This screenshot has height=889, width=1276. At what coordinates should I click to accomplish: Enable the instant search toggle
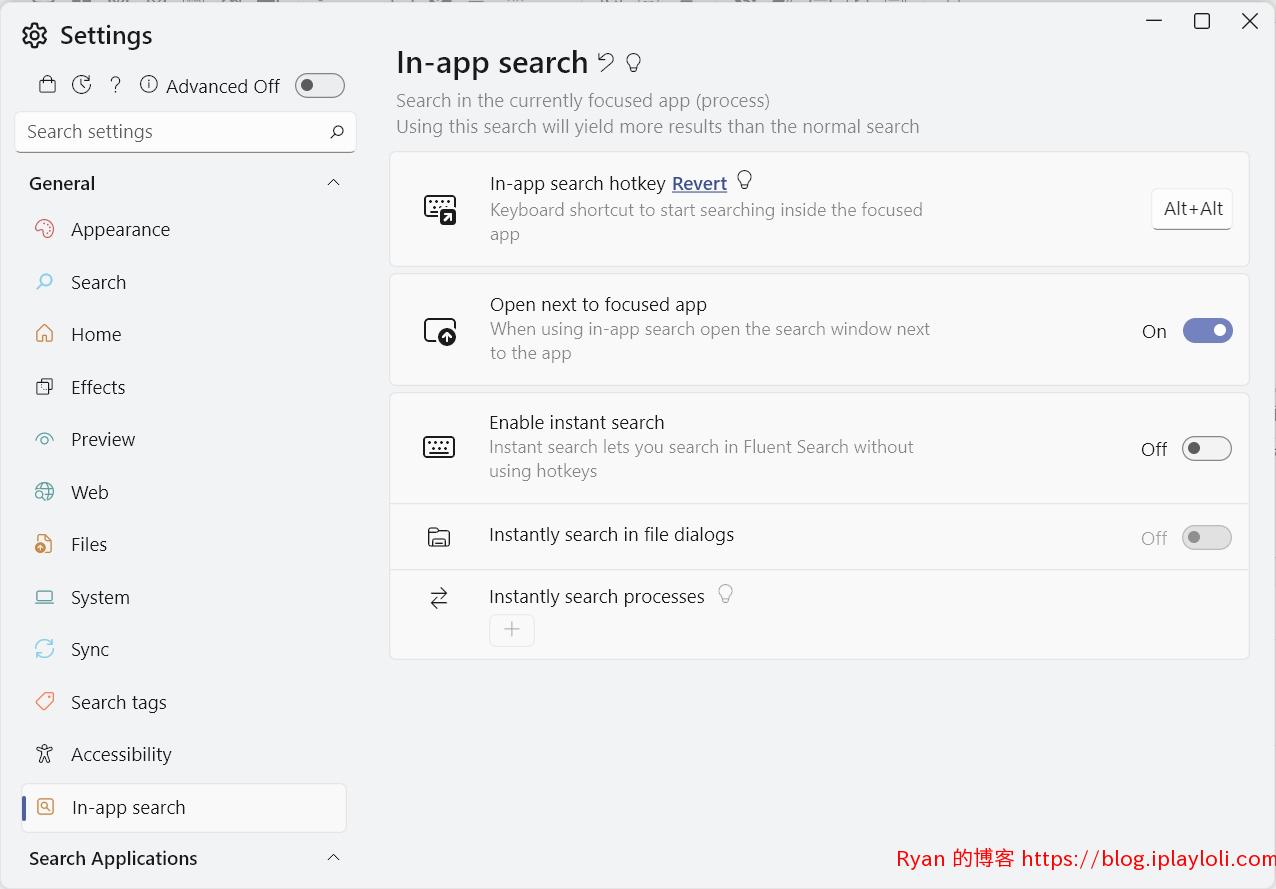point(1207,449)
